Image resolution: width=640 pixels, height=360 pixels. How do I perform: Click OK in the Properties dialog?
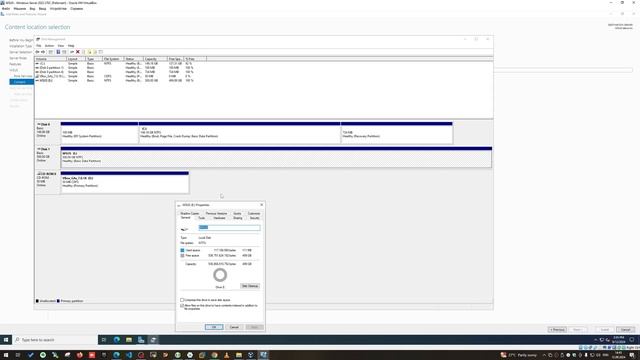tap(214, 327)
